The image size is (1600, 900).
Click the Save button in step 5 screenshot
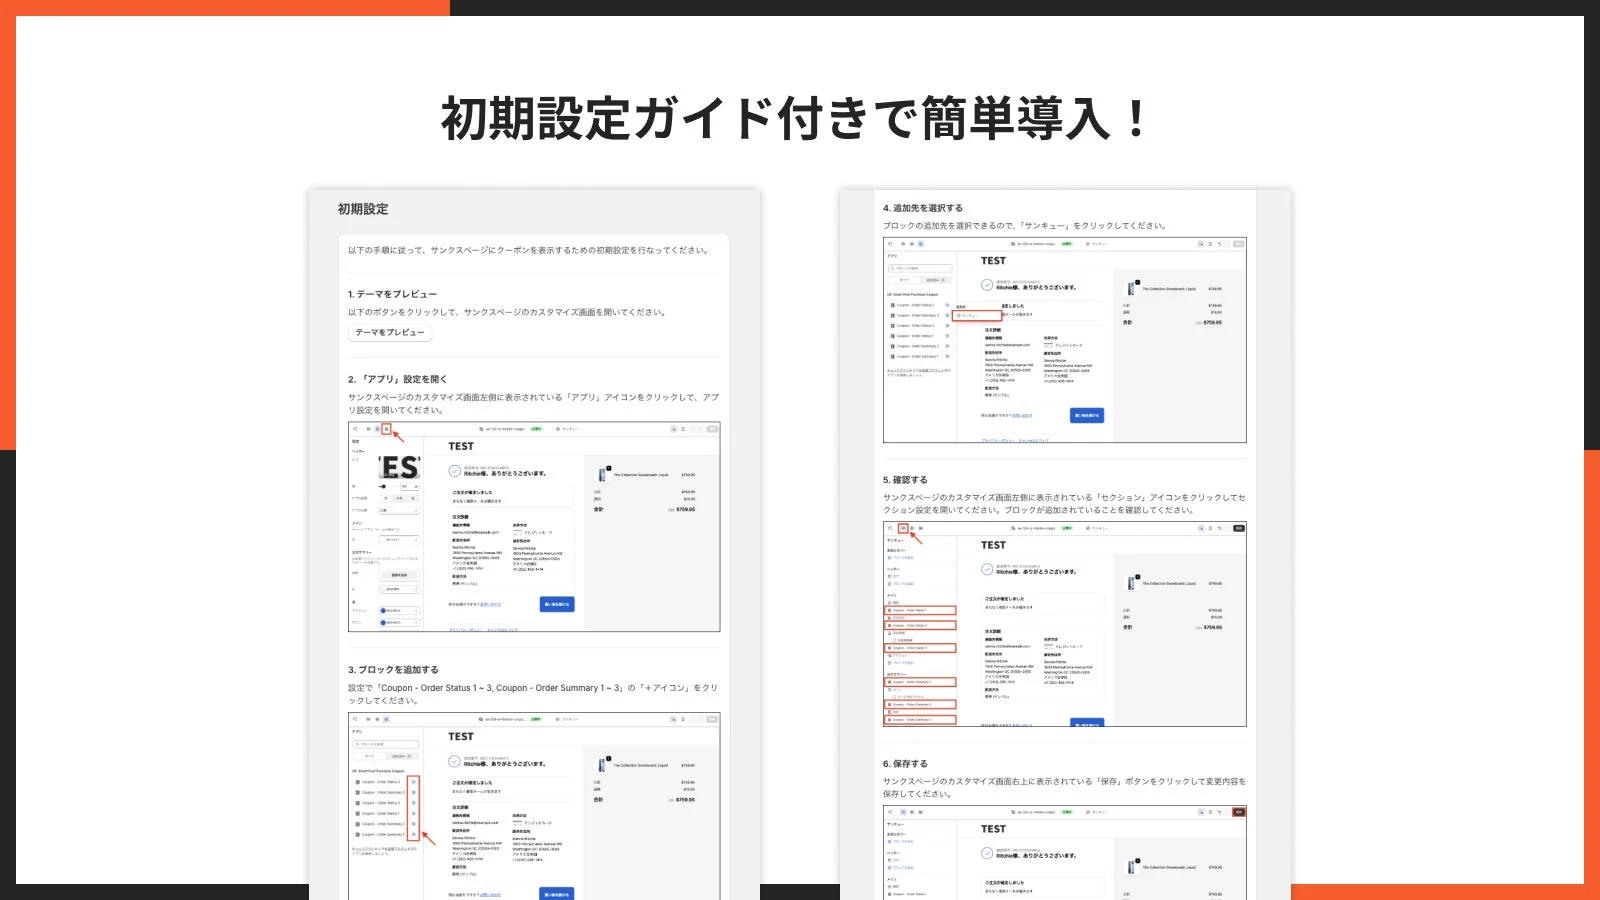tap(1239, 528)
